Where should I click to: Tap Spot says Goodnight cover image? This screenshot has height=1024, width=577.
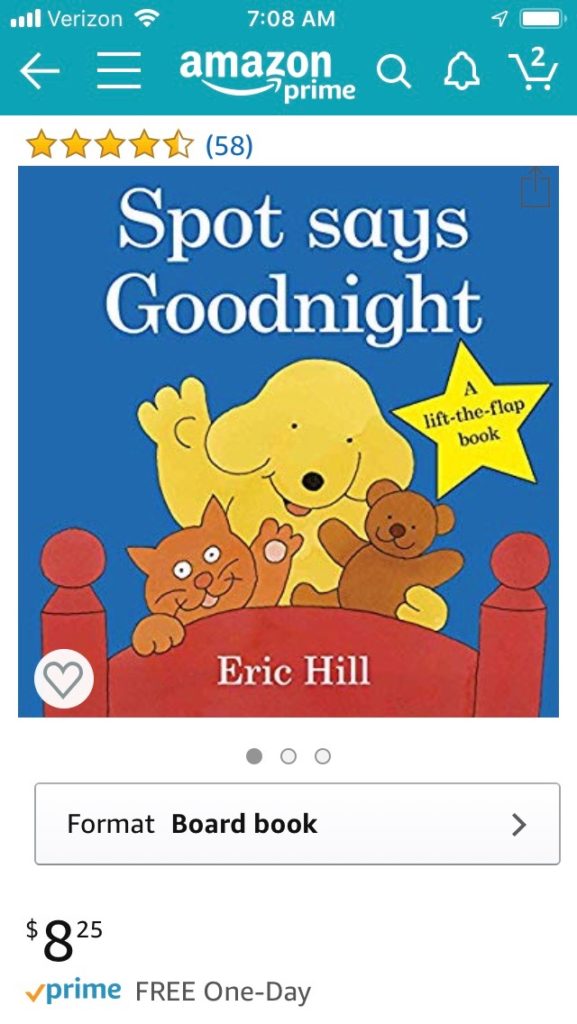click(288, 441)
